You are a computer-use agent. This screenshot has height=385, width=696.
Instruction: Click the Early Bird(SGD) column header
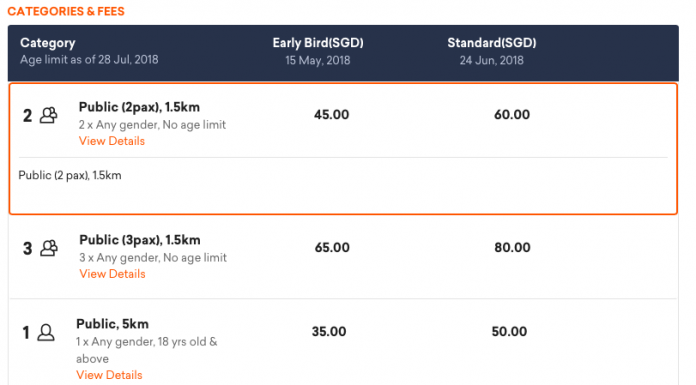click(x=318, y=43)
